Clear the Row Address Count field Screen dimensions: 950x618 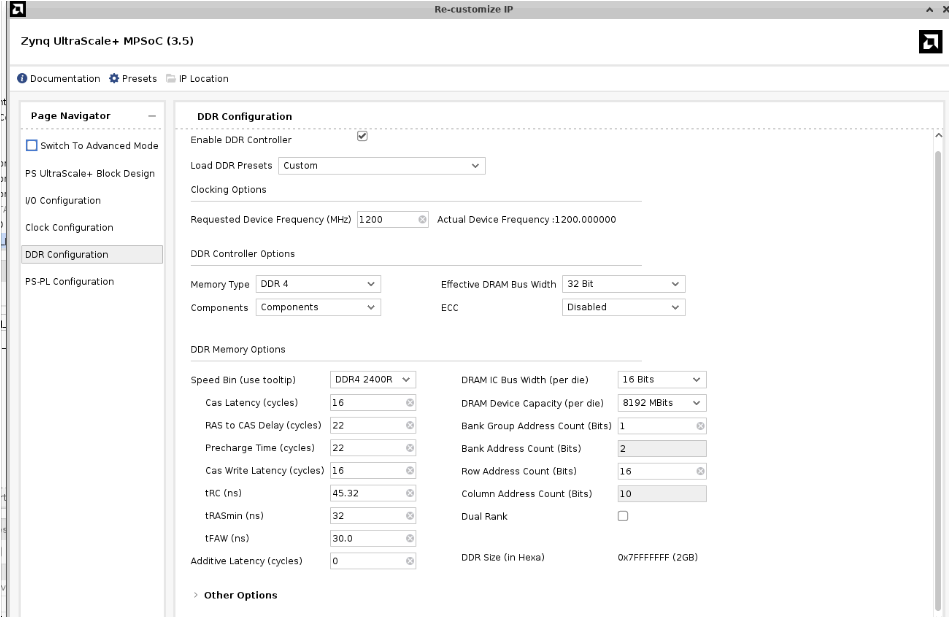coord(700,471)
